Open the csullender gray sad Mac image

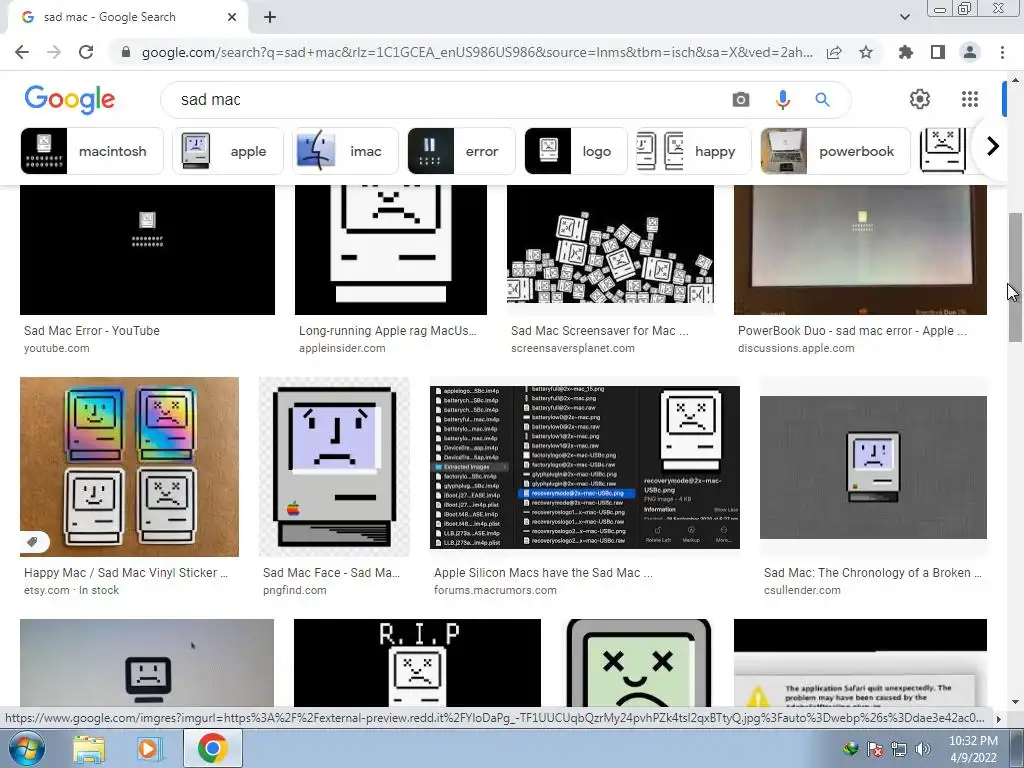pyautogui.click(x=873, y=467)
